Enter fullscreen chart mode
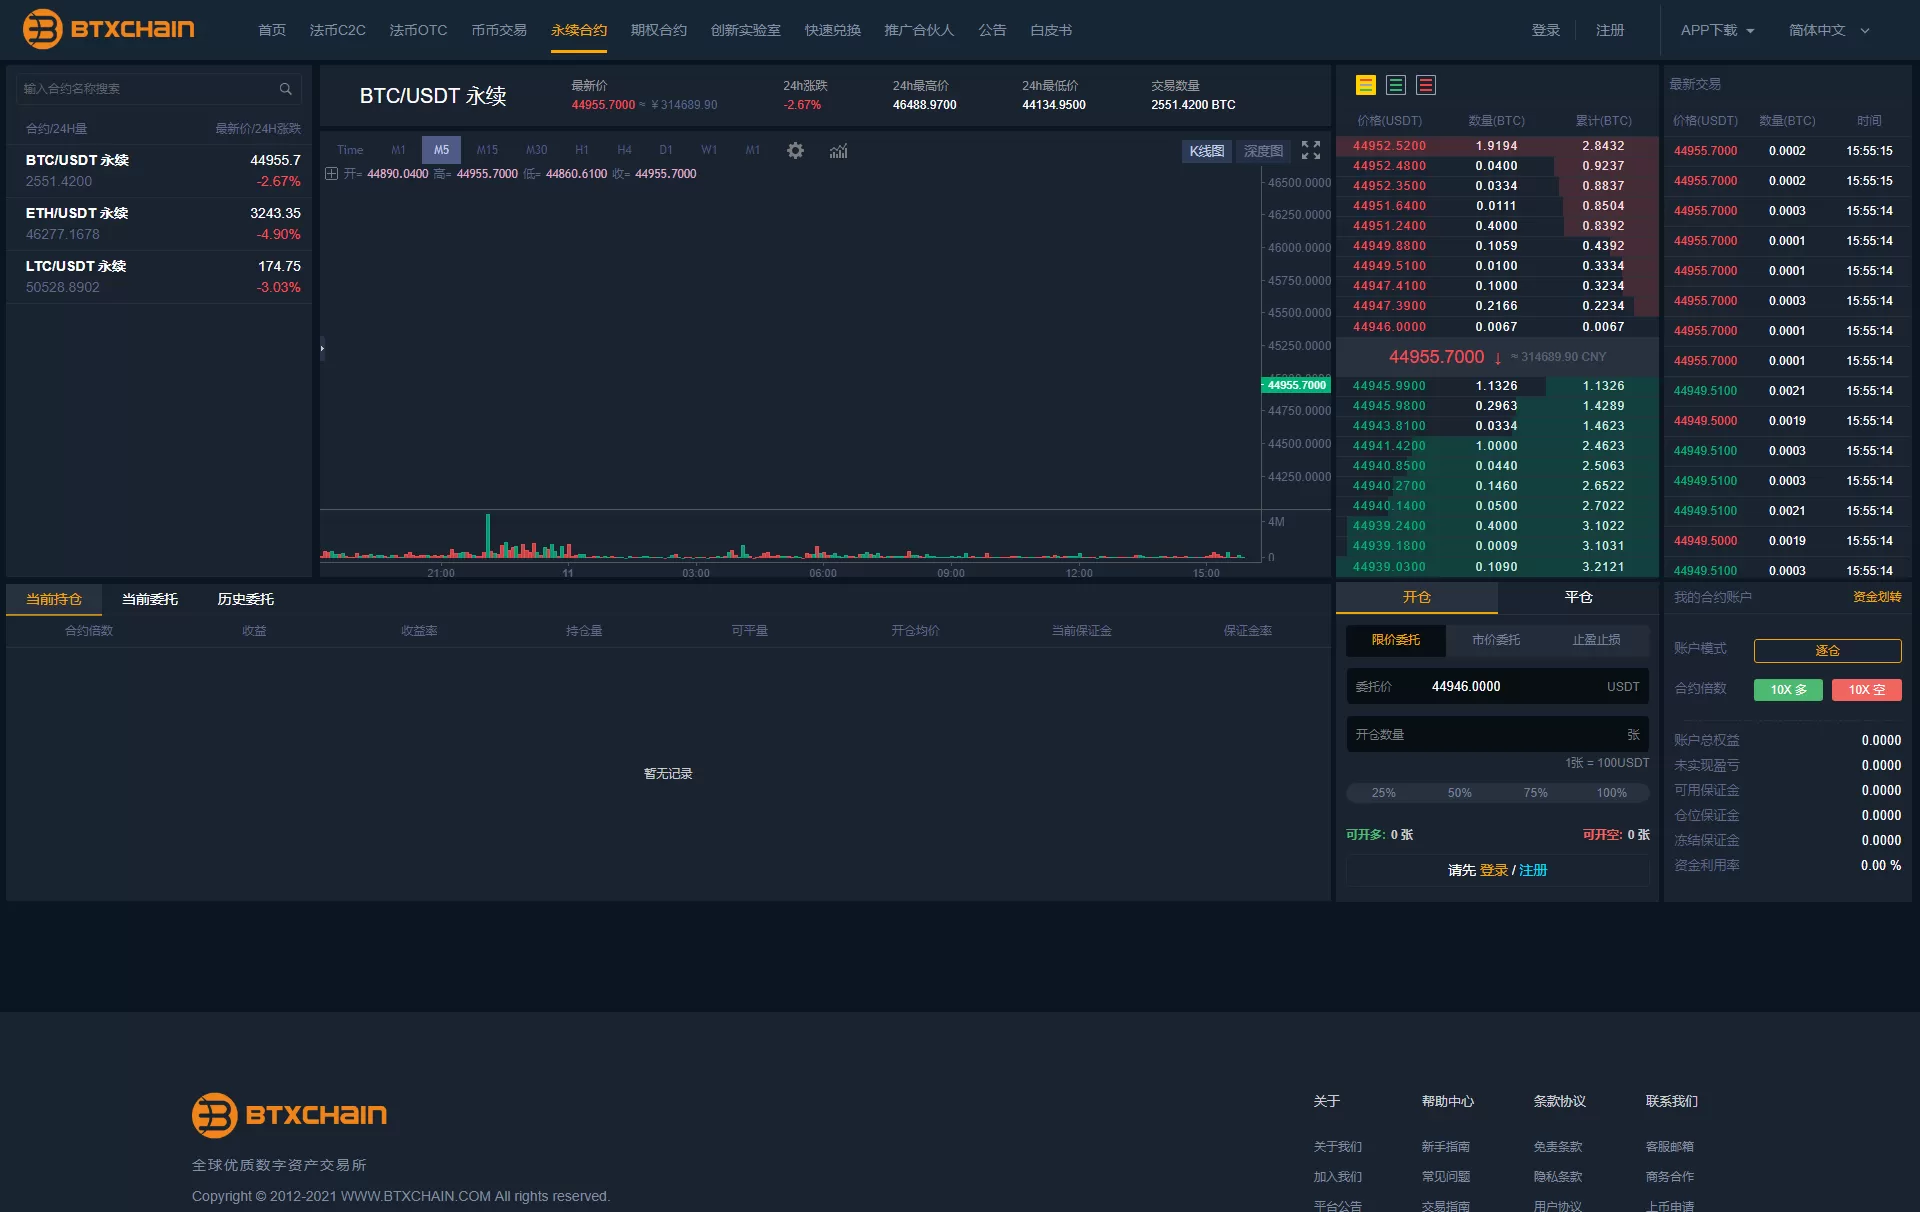This screenshot has height=1212, width=1920. pos(1311,150)
